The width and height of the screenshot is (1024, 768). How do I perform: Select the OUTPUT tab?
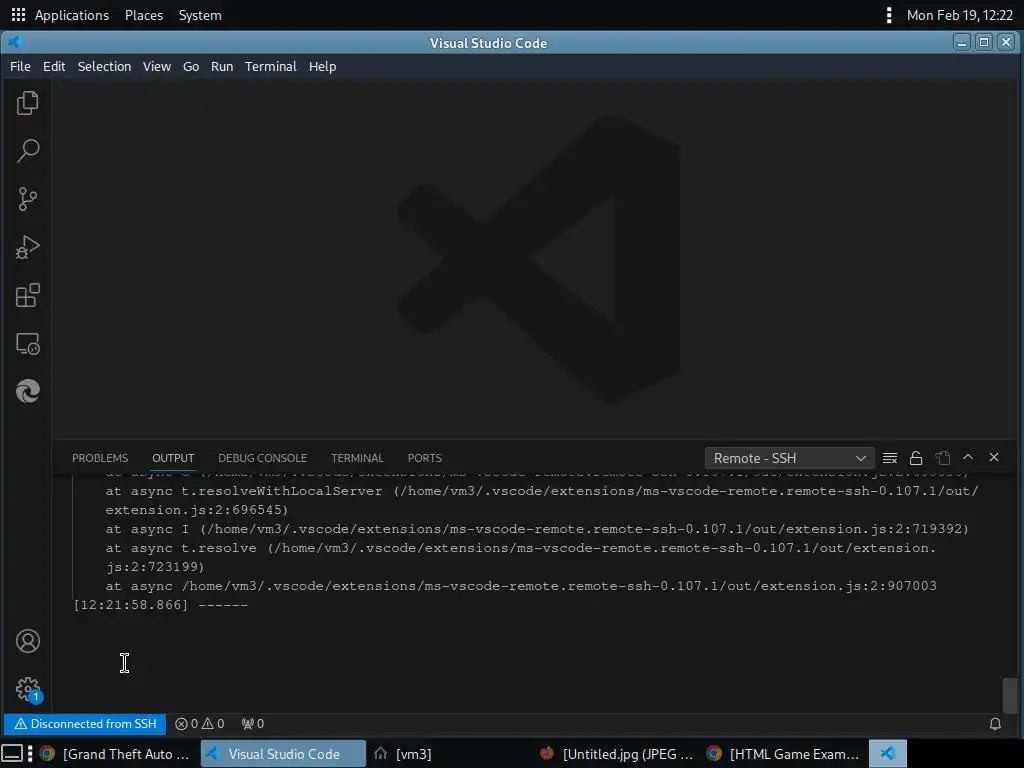tap(173, 458)
